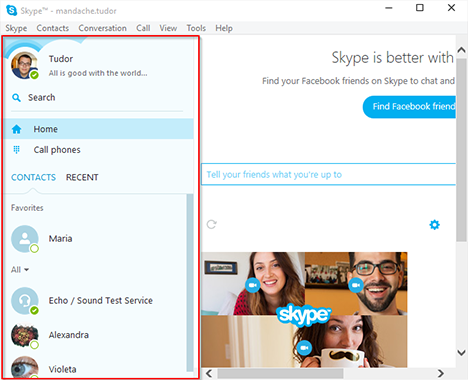Click the Home house icon
The width and height of the screenshot is (468, 380).
(x=16, y=129)
